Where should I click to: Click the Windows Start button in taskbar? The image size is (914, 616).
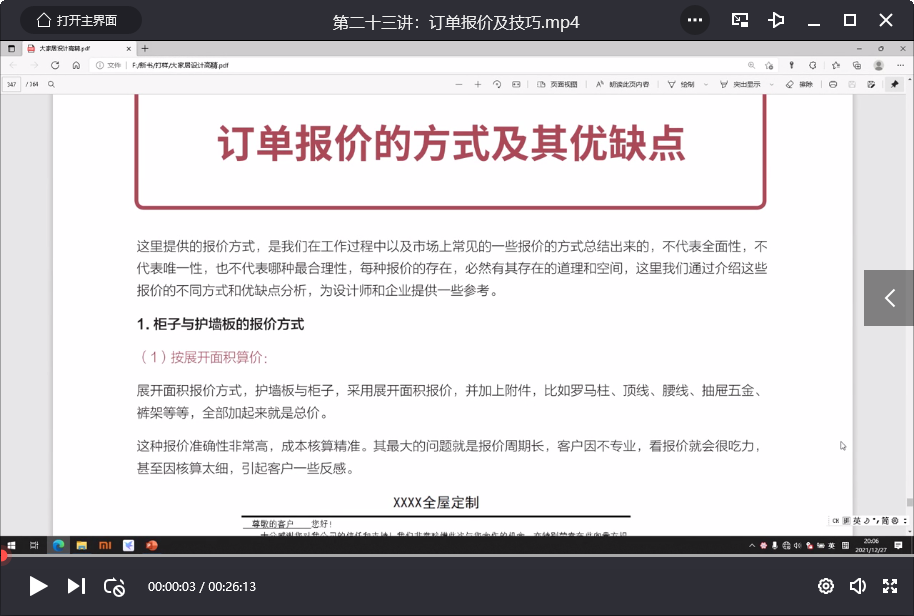click(10, 545)
